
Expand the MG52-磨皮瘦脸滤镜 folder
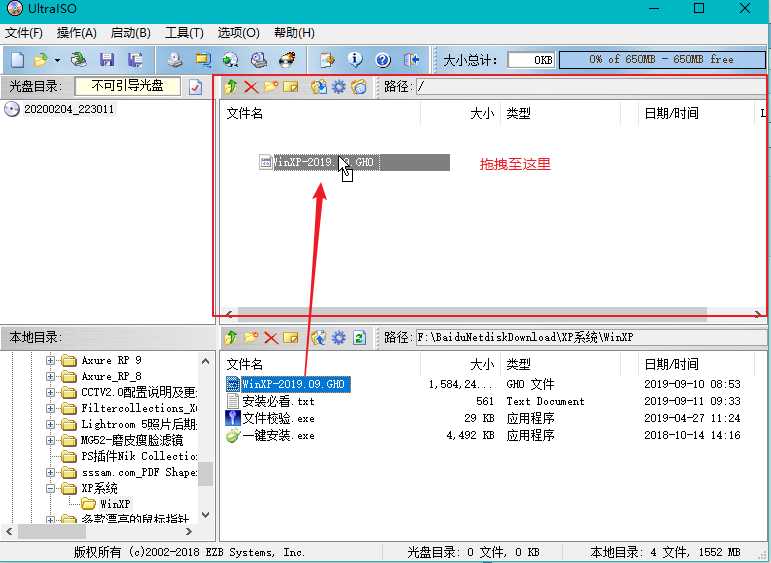[50, 440]
